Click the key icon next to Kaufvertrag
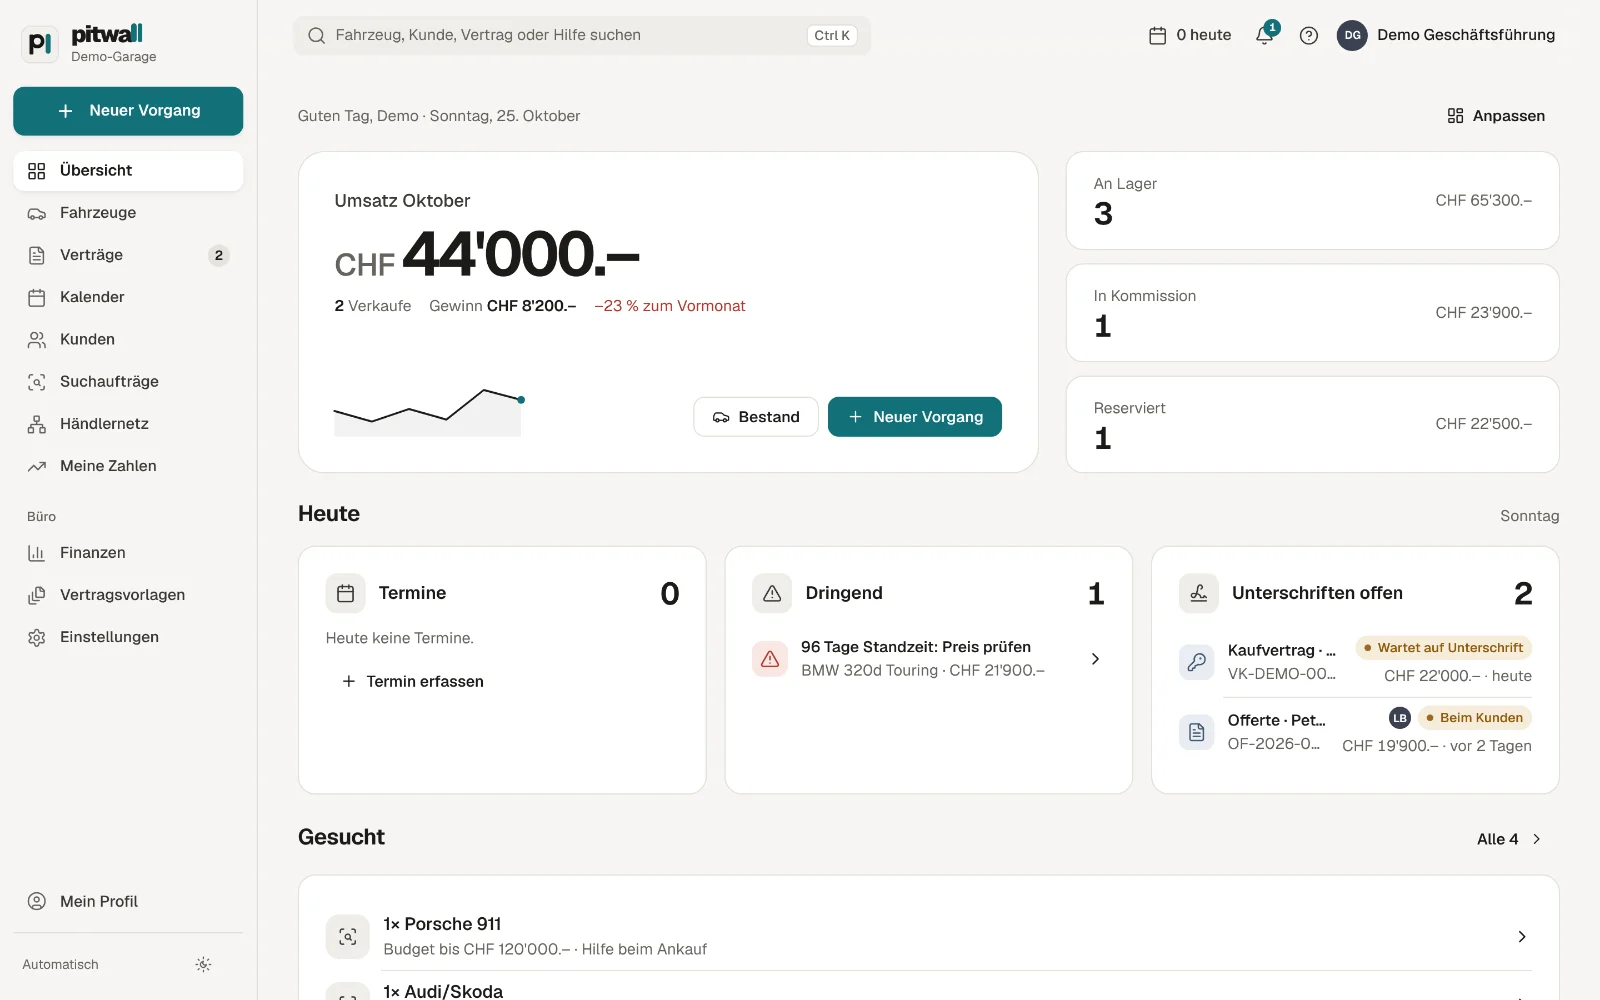This screenshot has height=1000, width=1600. [1196, 662]
